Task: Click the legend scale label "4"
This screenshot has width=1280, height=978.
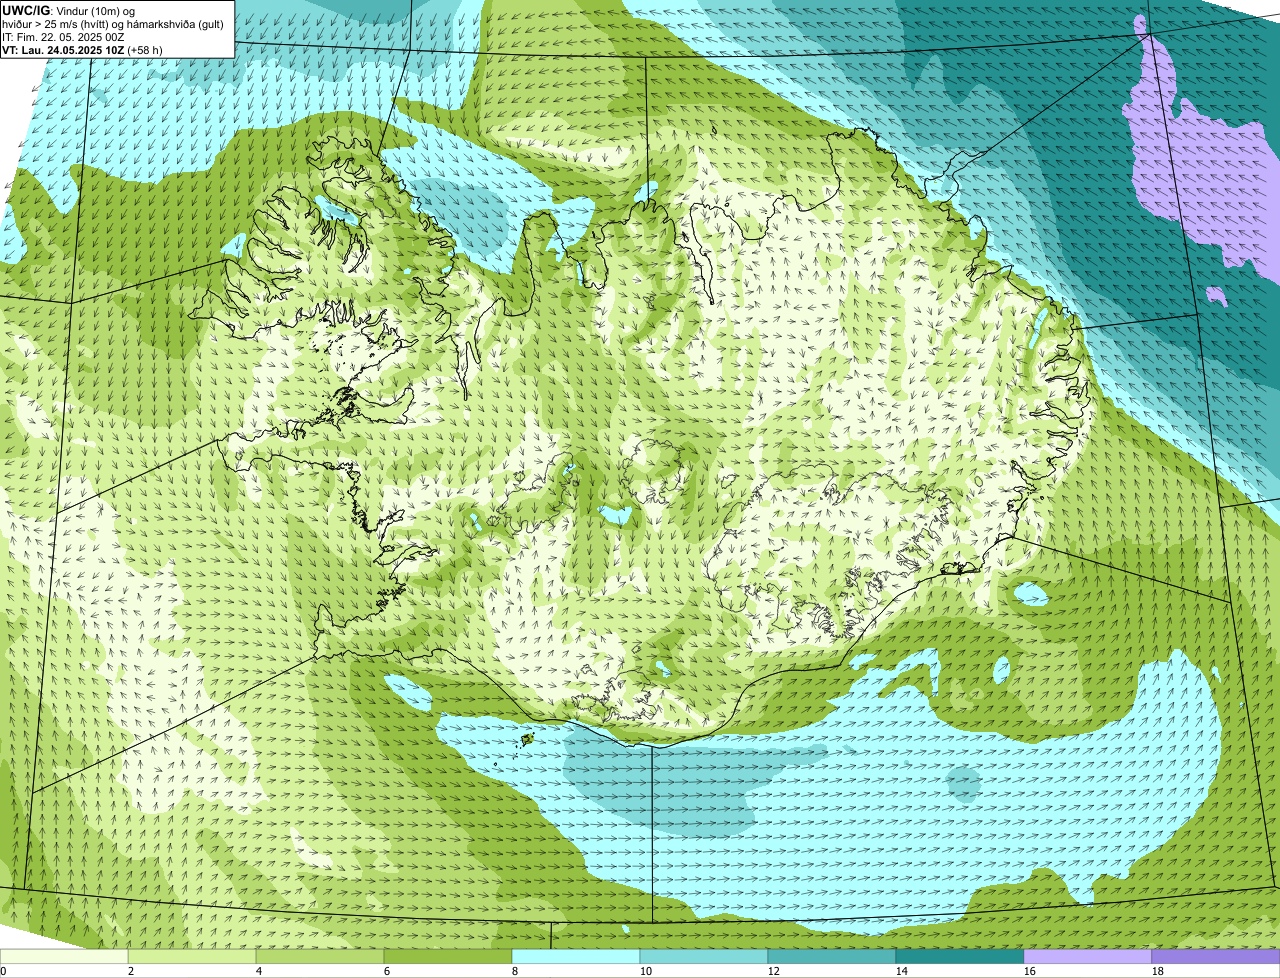Action: (259, 971)
